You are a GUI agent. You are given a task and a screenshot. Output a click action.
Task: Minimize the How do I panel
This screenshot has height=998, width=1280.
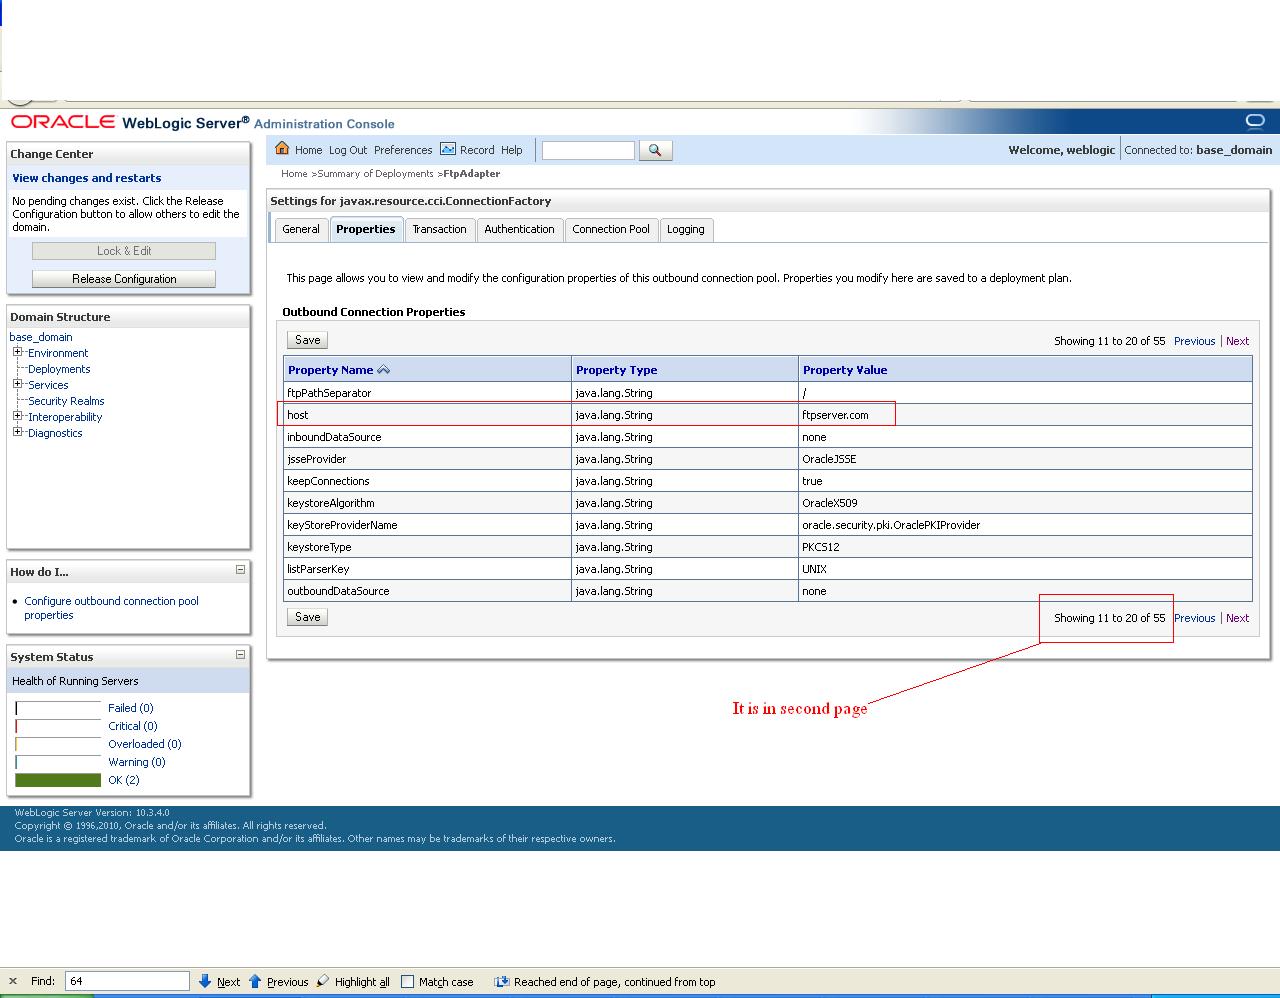[x=240, y=570]
